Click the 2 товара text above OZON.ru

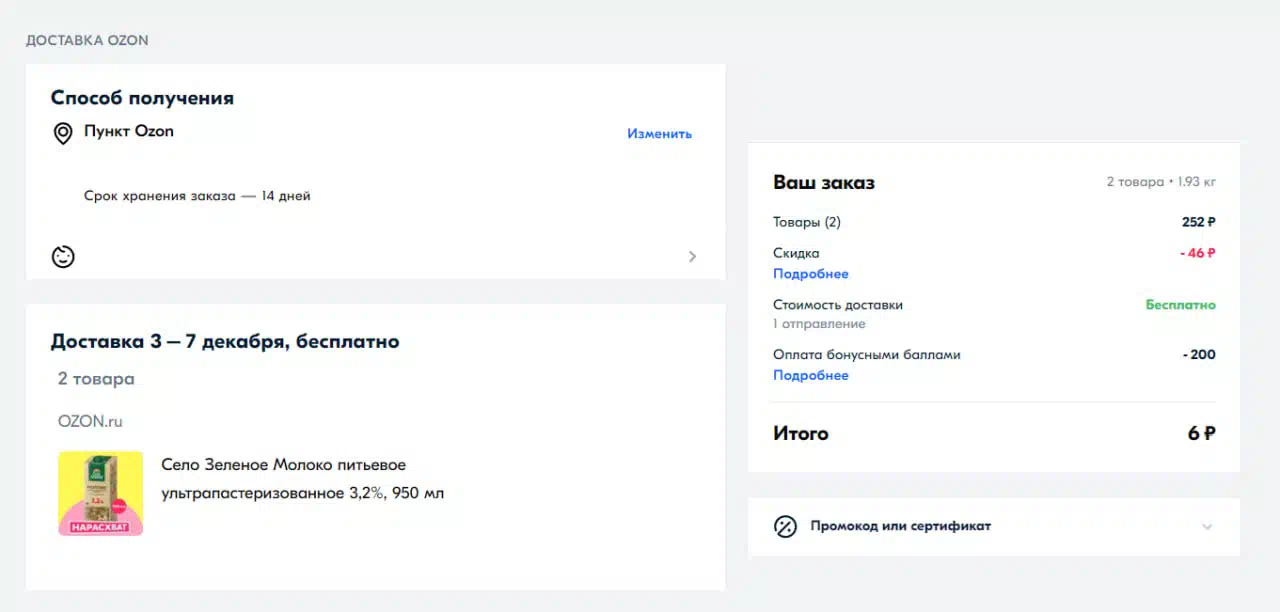click(96, 379)
